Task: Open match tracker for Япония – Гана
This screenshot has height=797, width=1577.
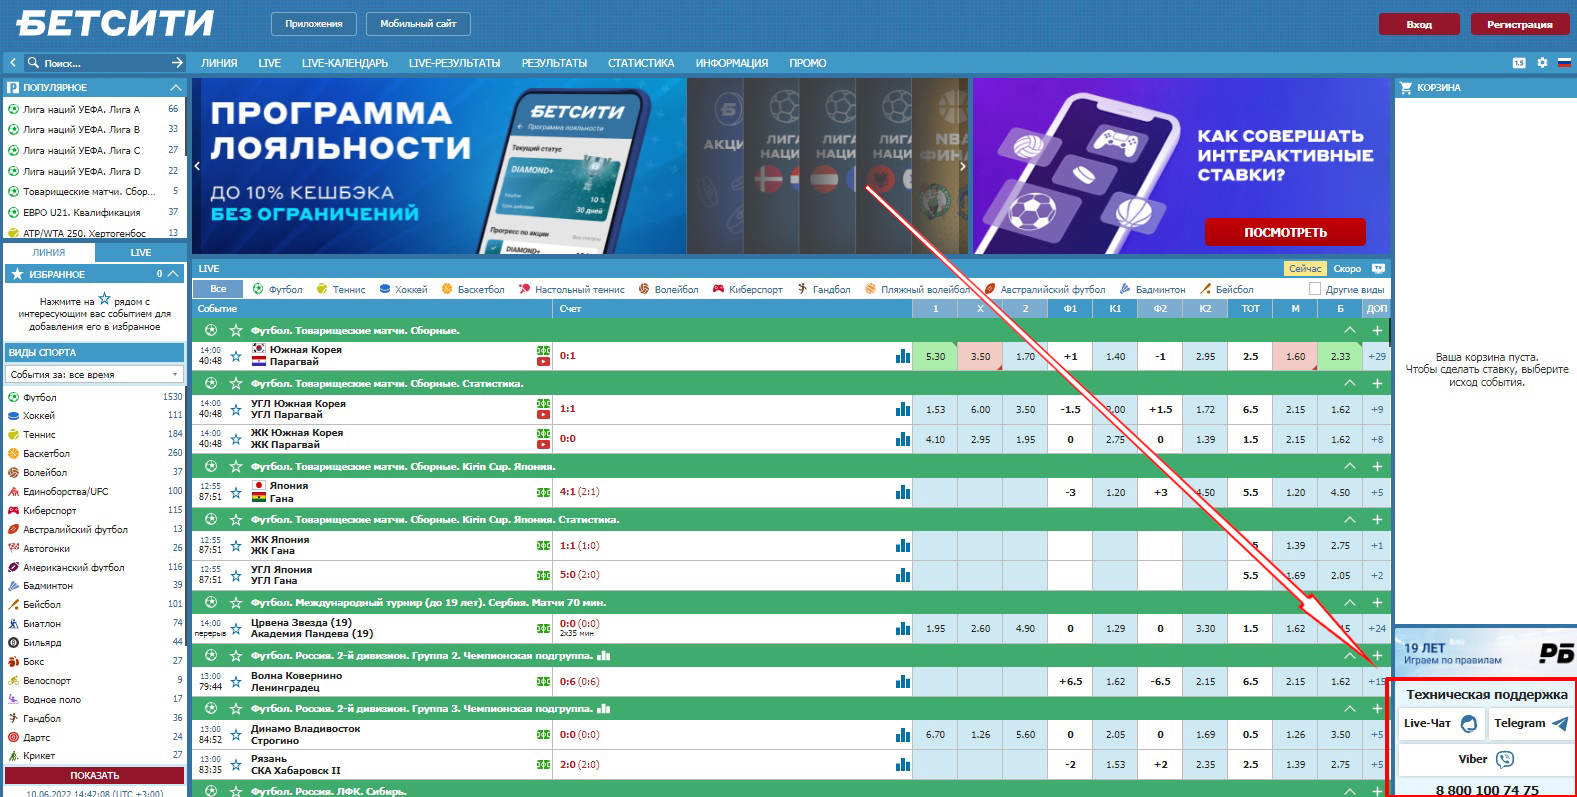Action: pos(543,492)
